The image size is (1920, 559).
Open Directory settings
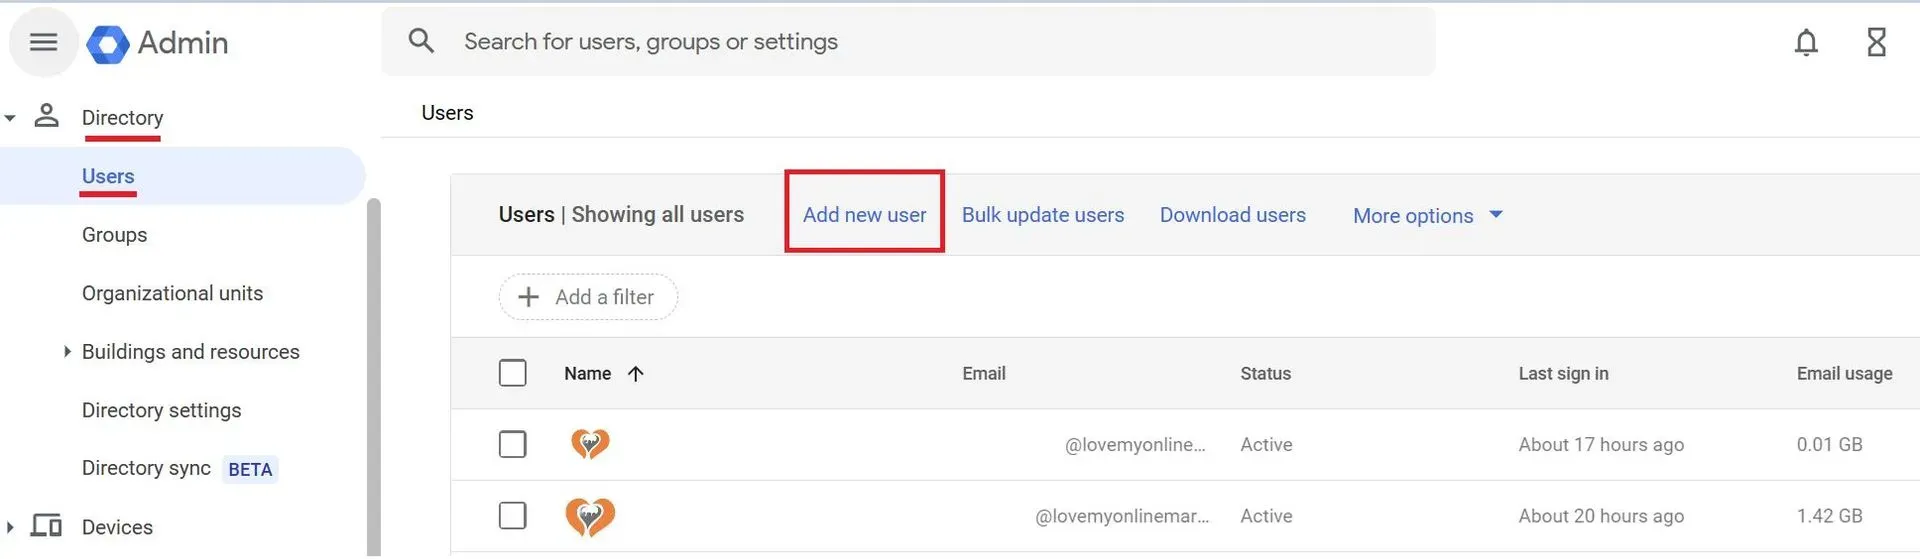[161, 410]
